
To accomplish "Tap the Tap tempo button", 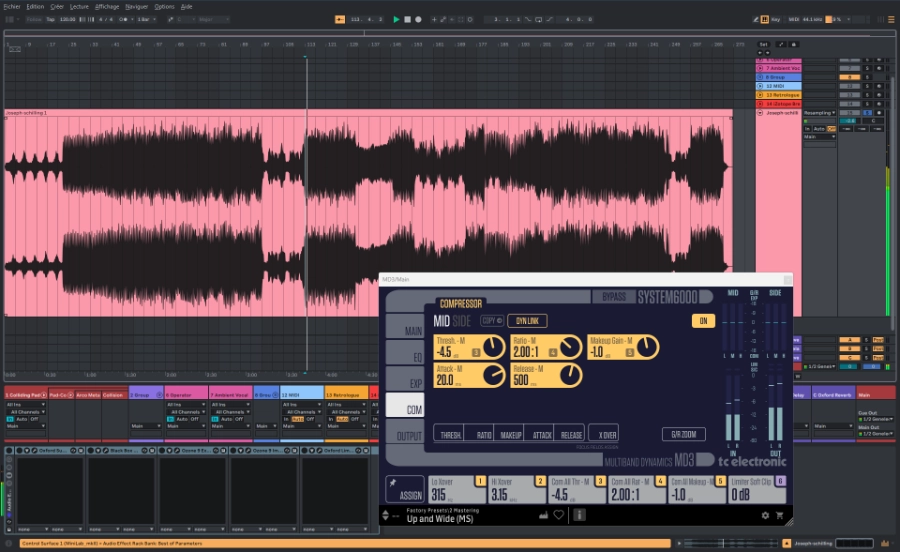I will point(51,20).
